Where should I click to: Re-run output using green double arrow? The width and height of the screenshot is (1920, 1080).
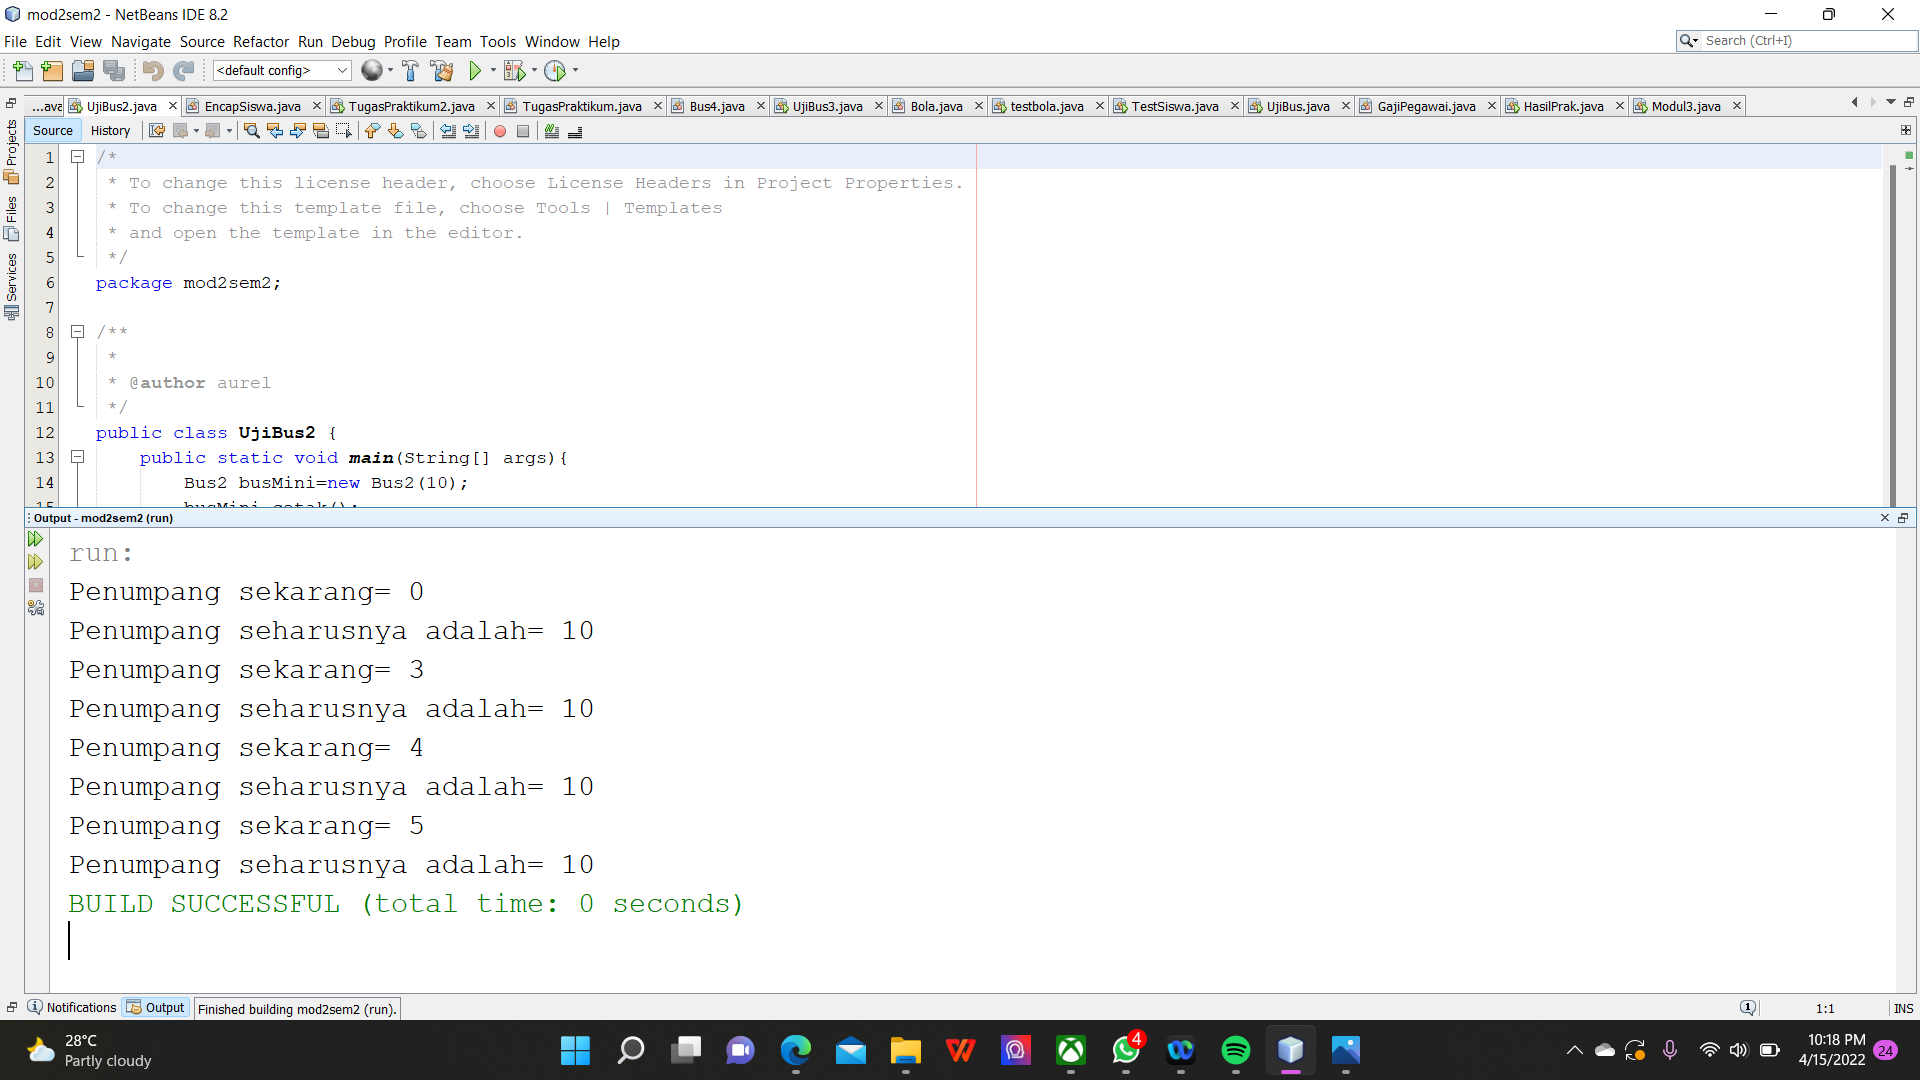click(x=36, y=539)
